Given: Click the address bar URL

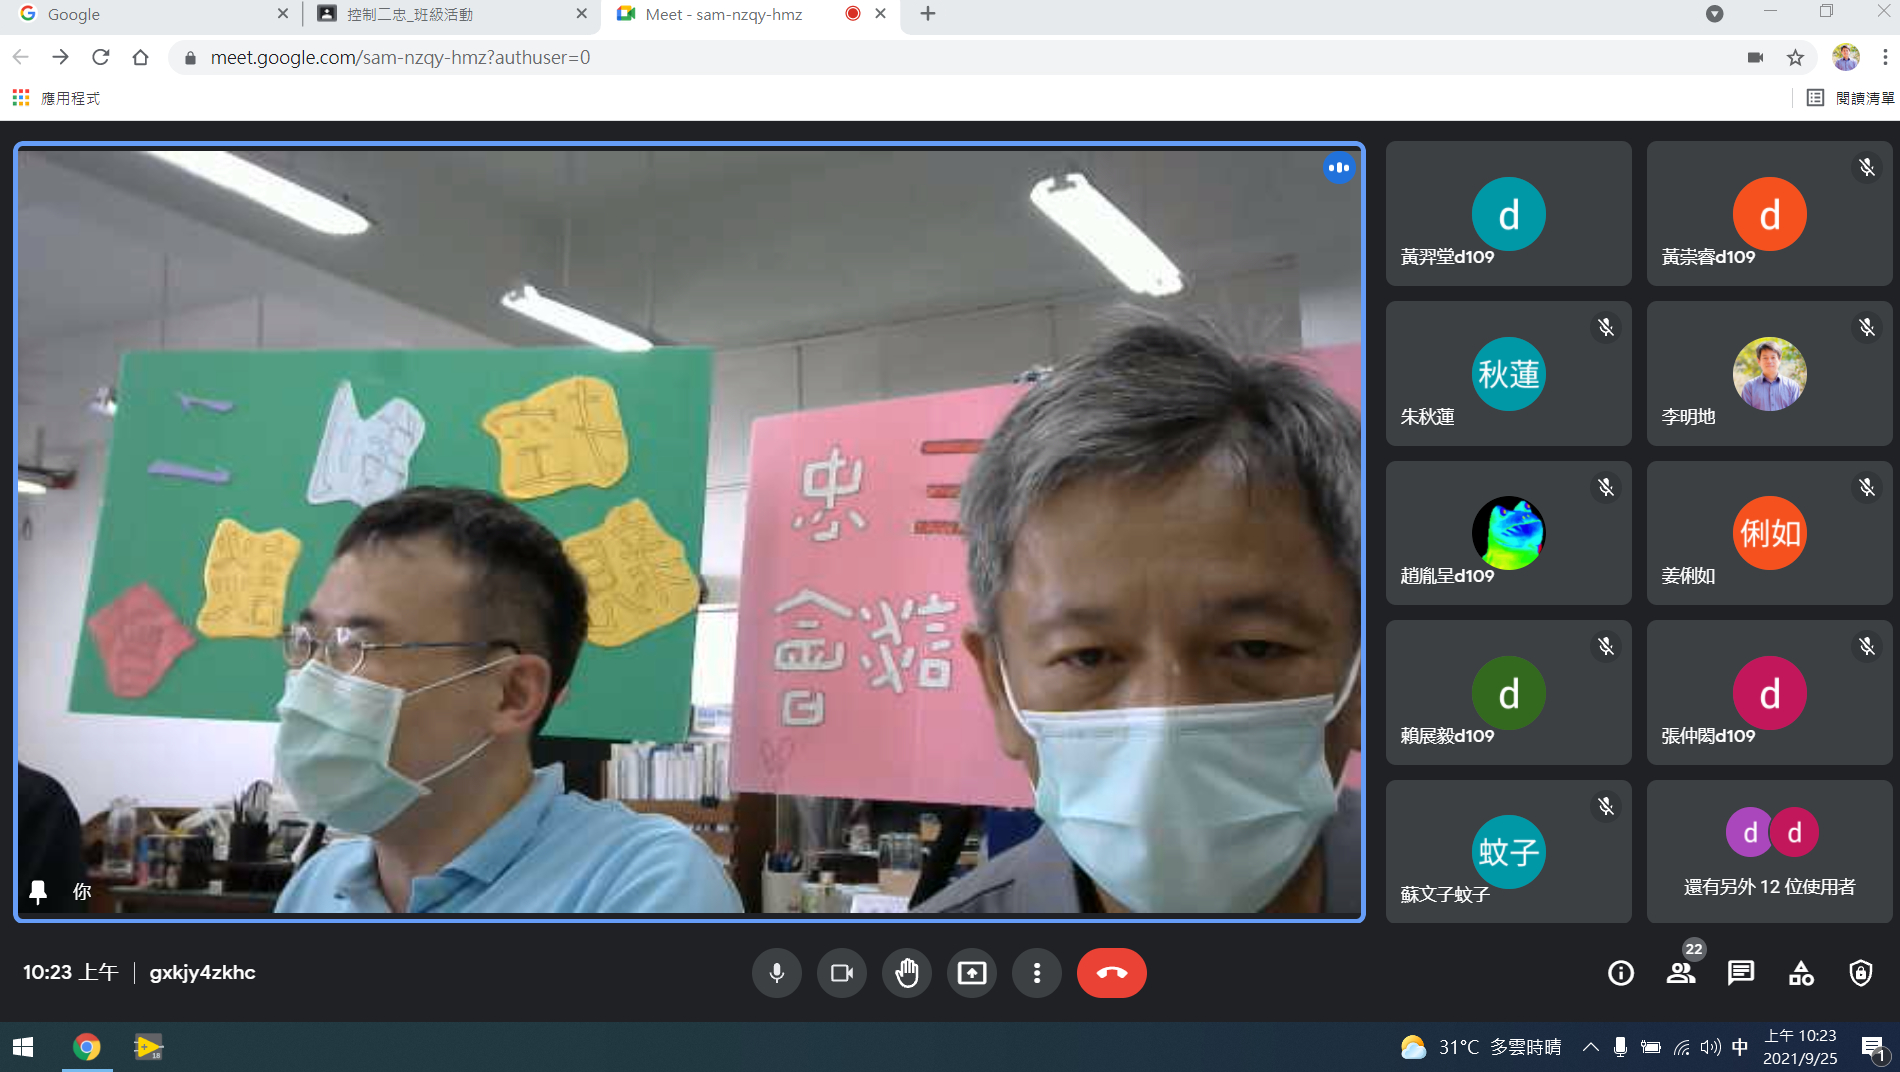Looking at the screenshot, I should [x=400, y=58].
